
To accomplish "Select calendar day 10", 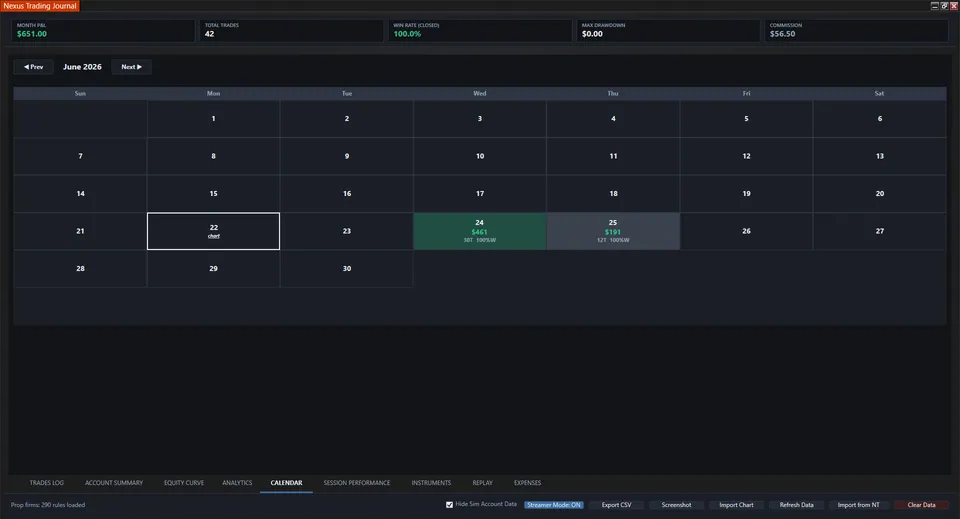I will (480, 156).
